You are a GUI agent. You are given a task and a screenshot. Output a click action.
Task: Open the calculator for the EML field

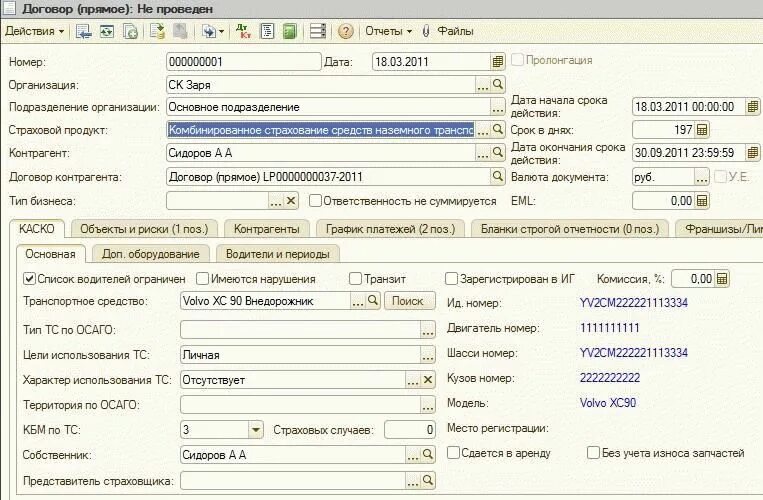click(x=702, y=200)
